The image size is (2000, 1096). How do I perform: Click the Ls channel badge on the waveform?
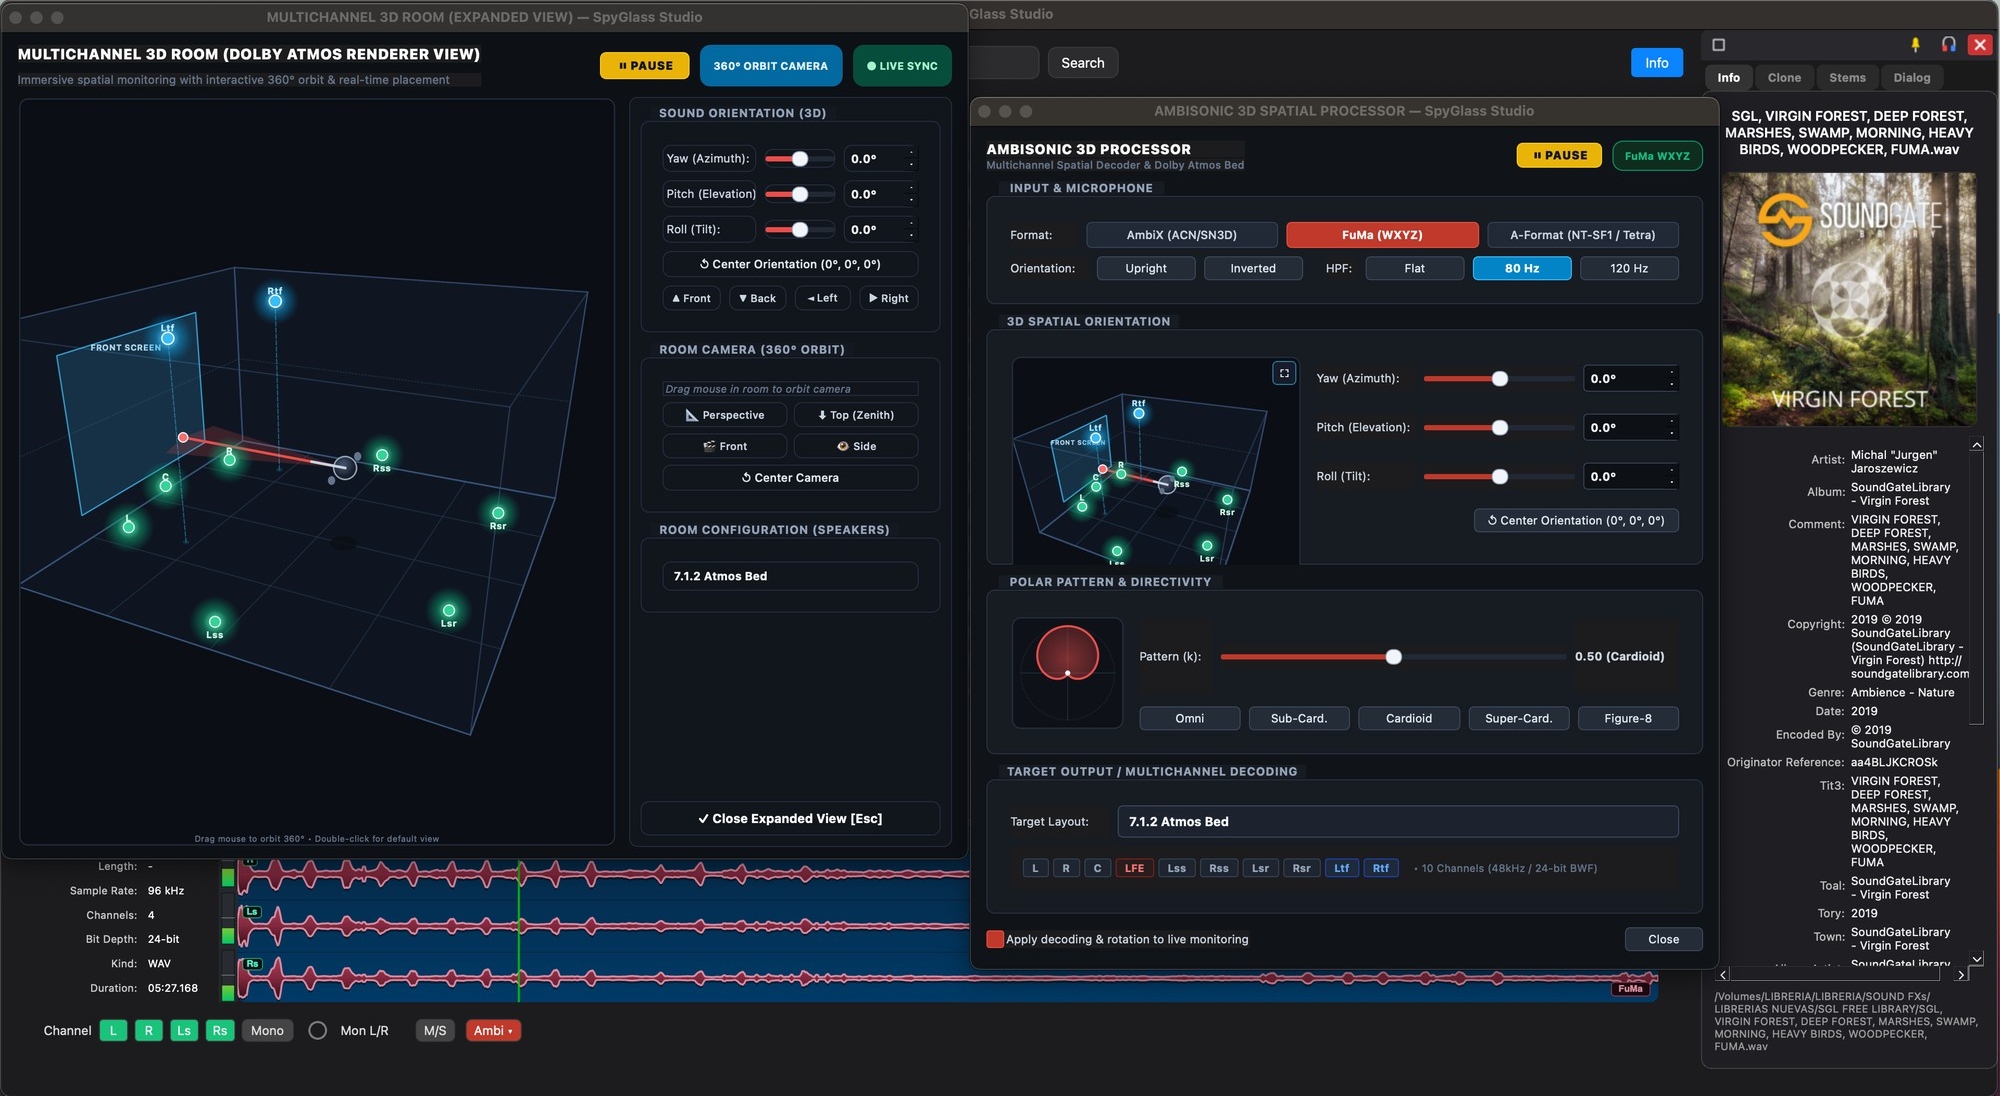point(252,911)
